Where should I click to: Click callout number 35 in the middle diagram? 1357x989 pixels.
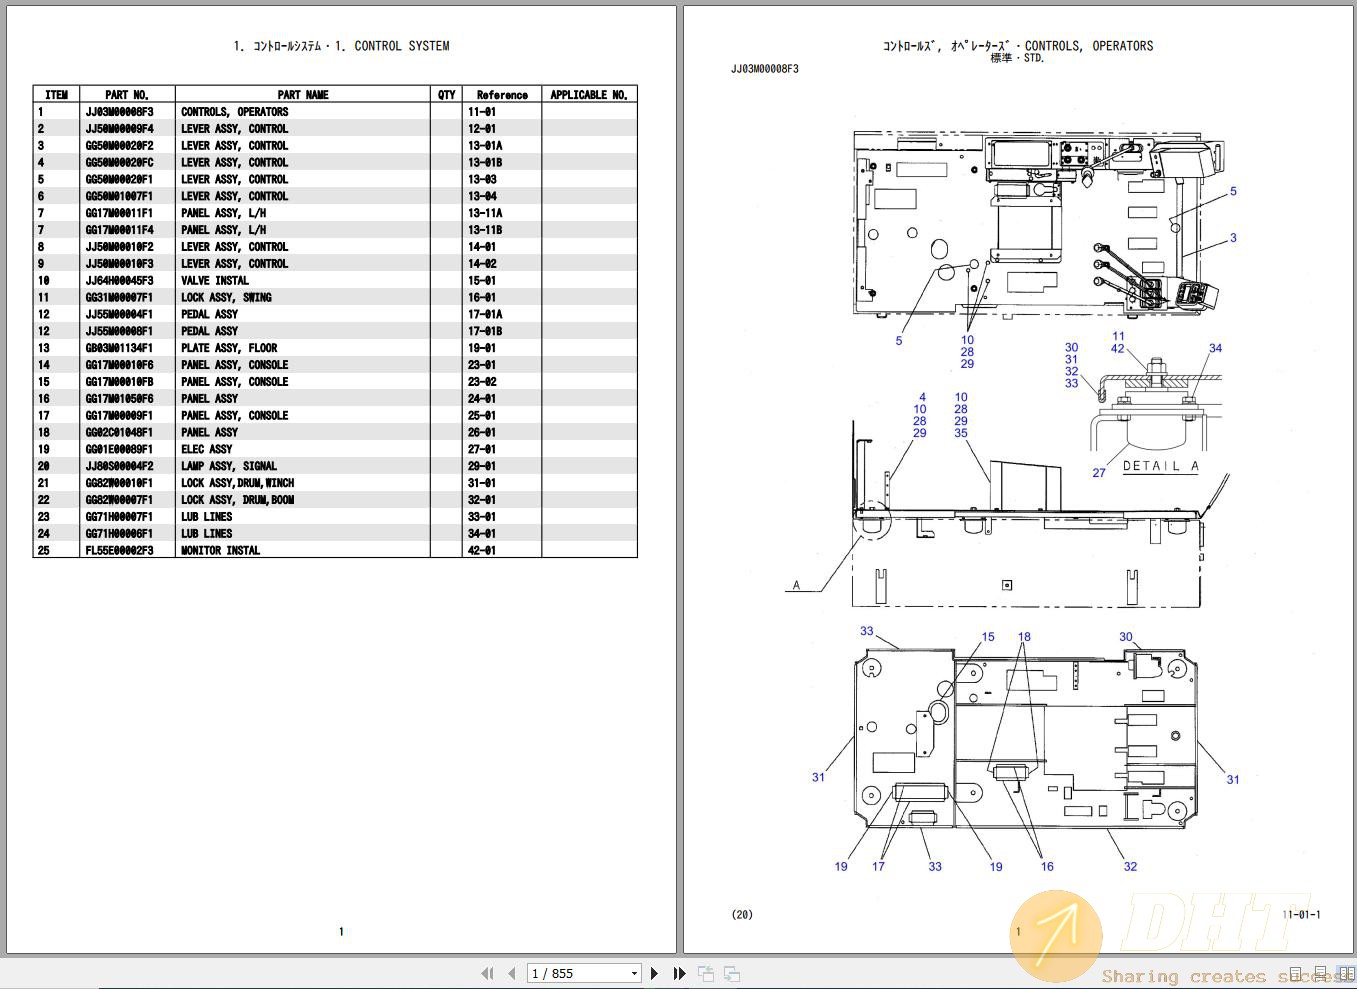(x=961, y=433)
